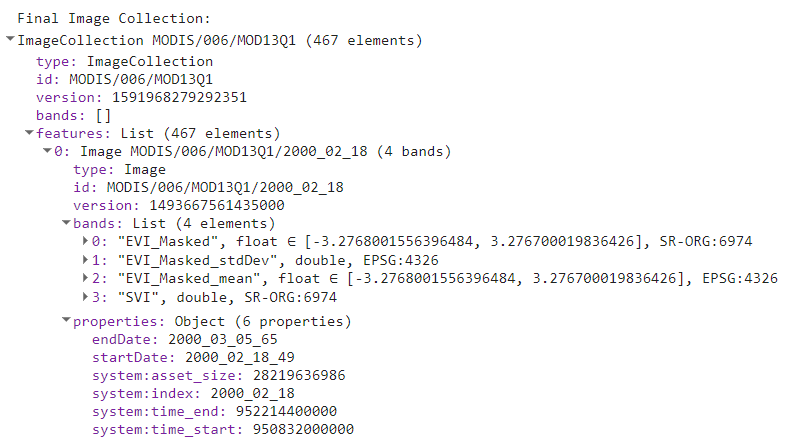The width and height of the screenshot is (785, 443).
Task: Collapse the Image 2000_02_18 entry arrow
Action: pyautogui.click(x=47, y=151)
